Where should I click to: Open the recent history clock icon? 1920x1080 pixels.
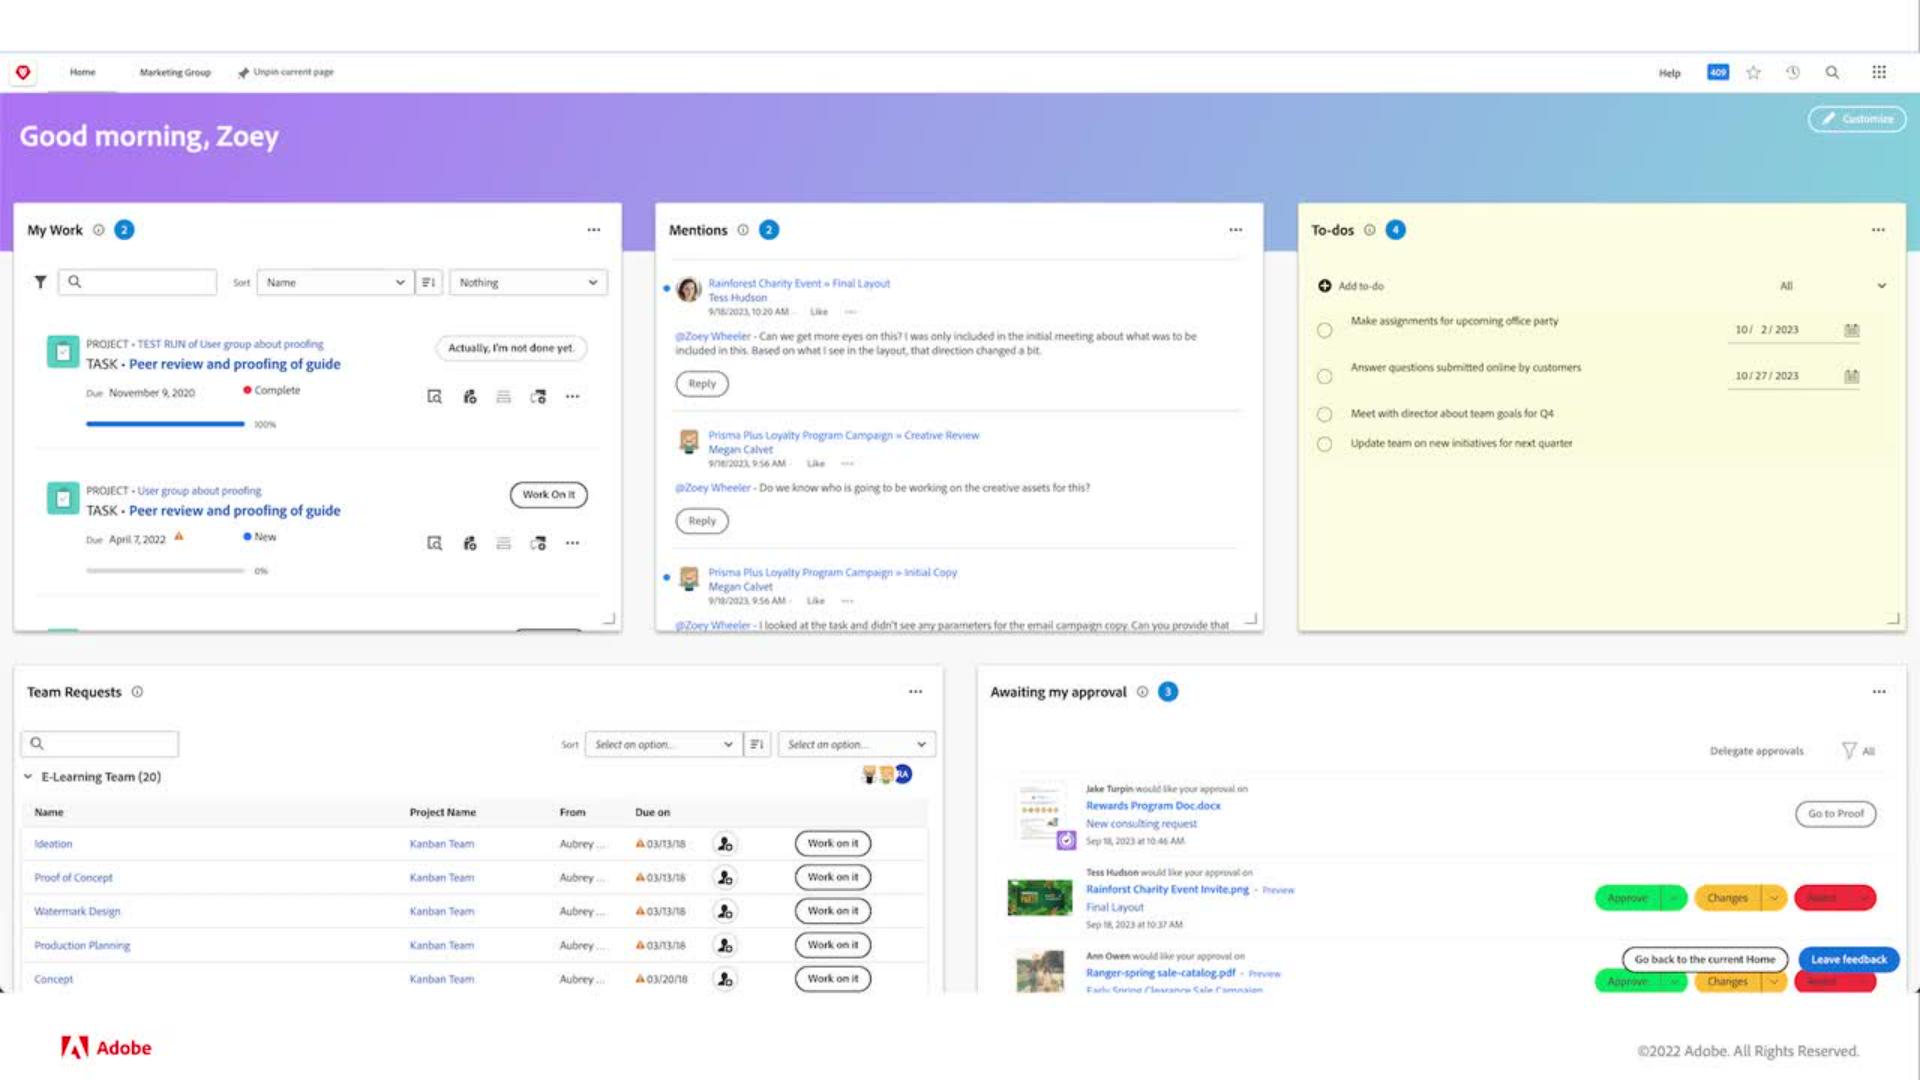[1793, 72]
